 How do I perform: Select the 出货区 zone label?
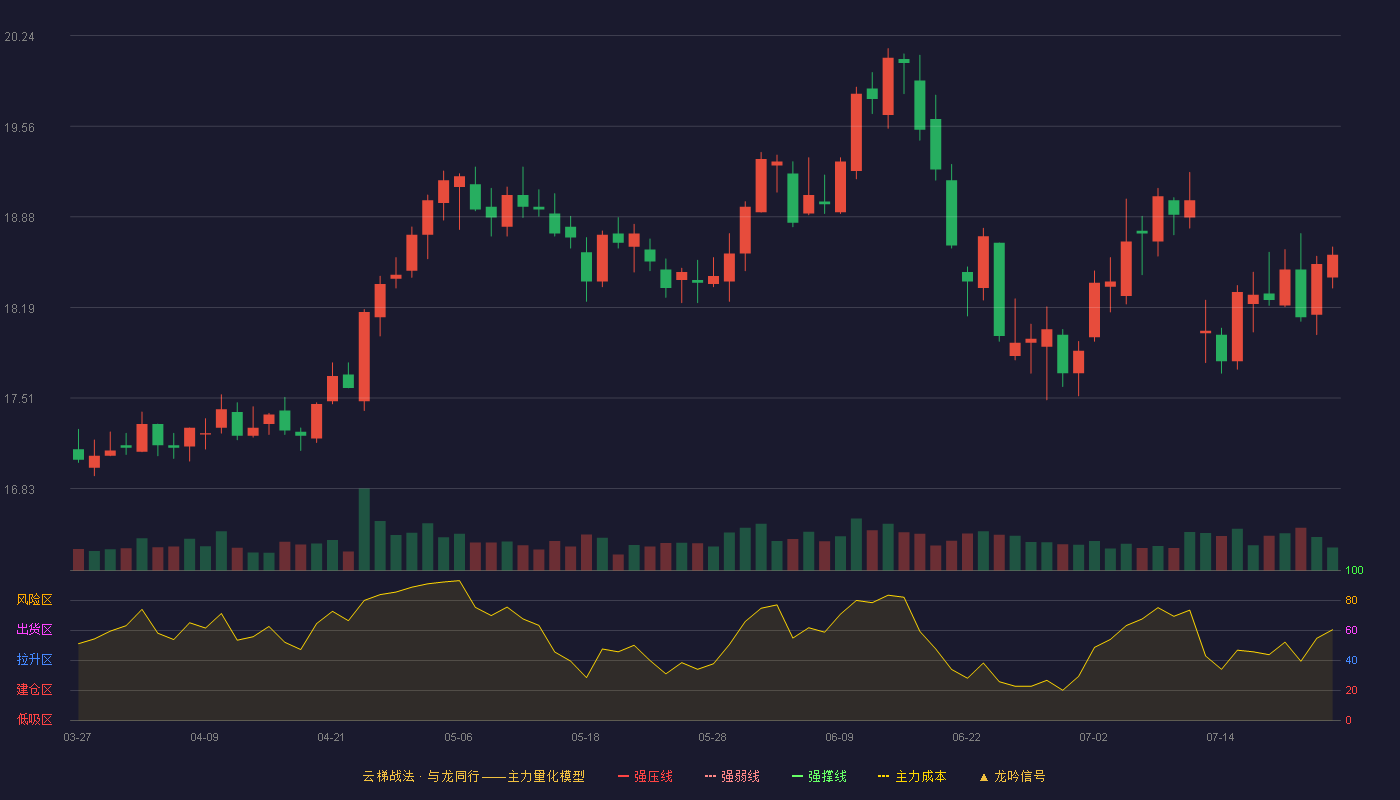pos(34,630)
